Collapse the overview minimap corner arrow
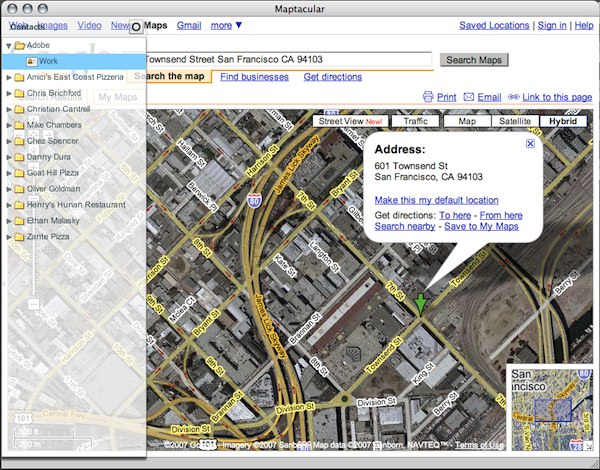The image size is (600, 470). click(589, 445)
